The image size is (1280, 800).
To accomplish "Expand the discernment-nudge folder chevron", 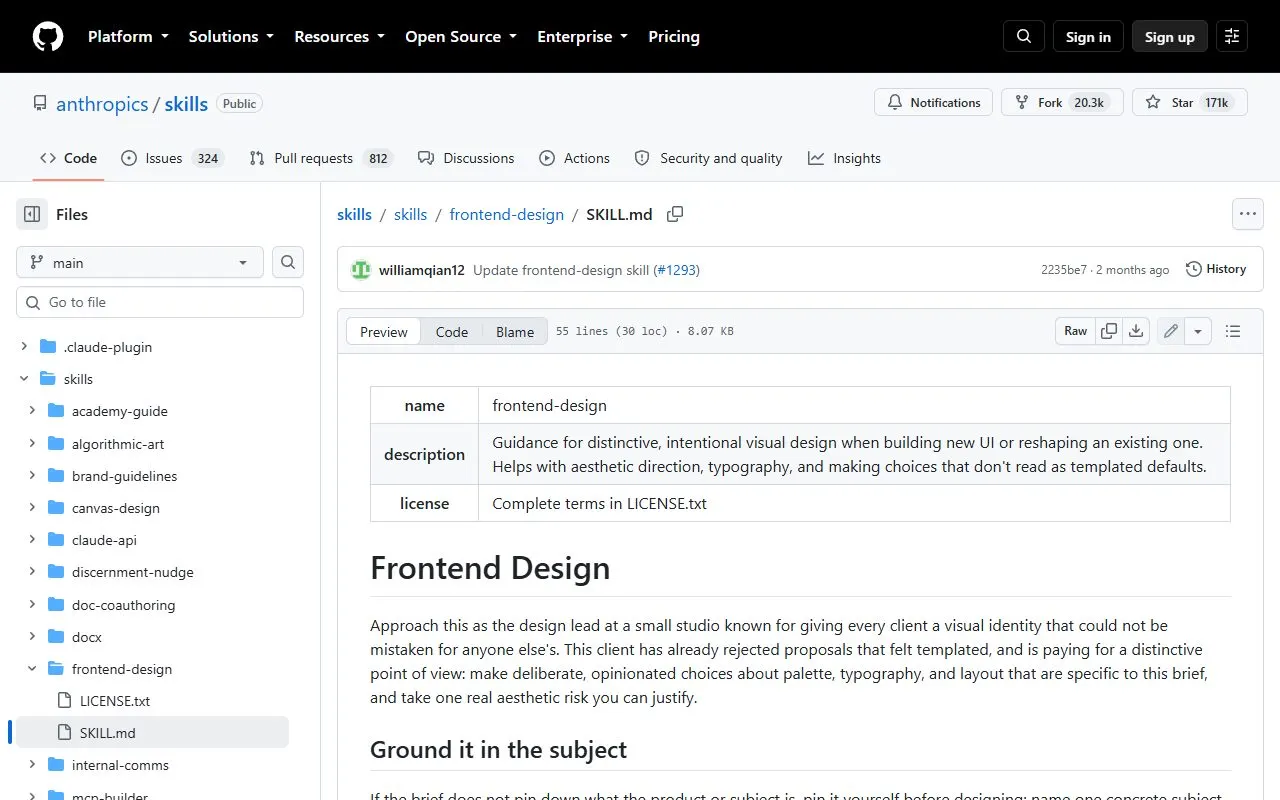I will [x=32, y=572].
